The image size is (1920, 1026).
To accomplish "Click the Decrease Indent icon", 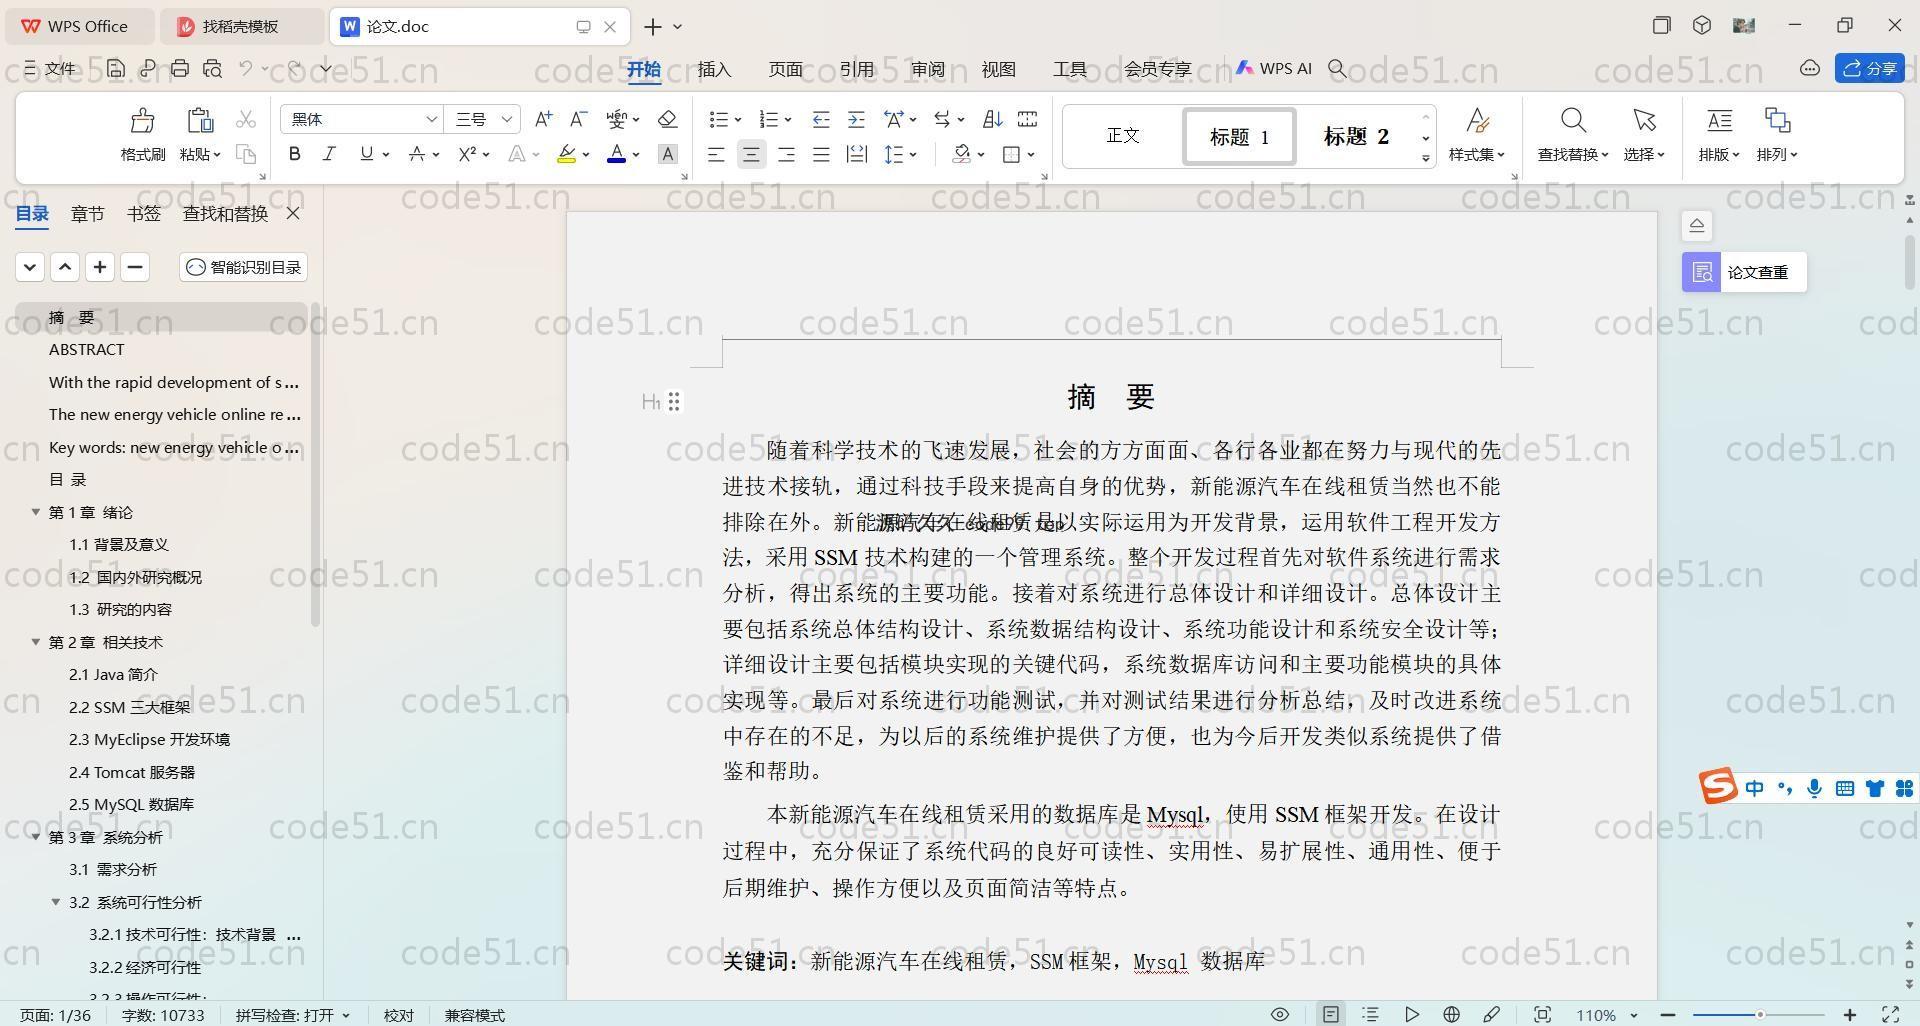I will pos(820,119).
